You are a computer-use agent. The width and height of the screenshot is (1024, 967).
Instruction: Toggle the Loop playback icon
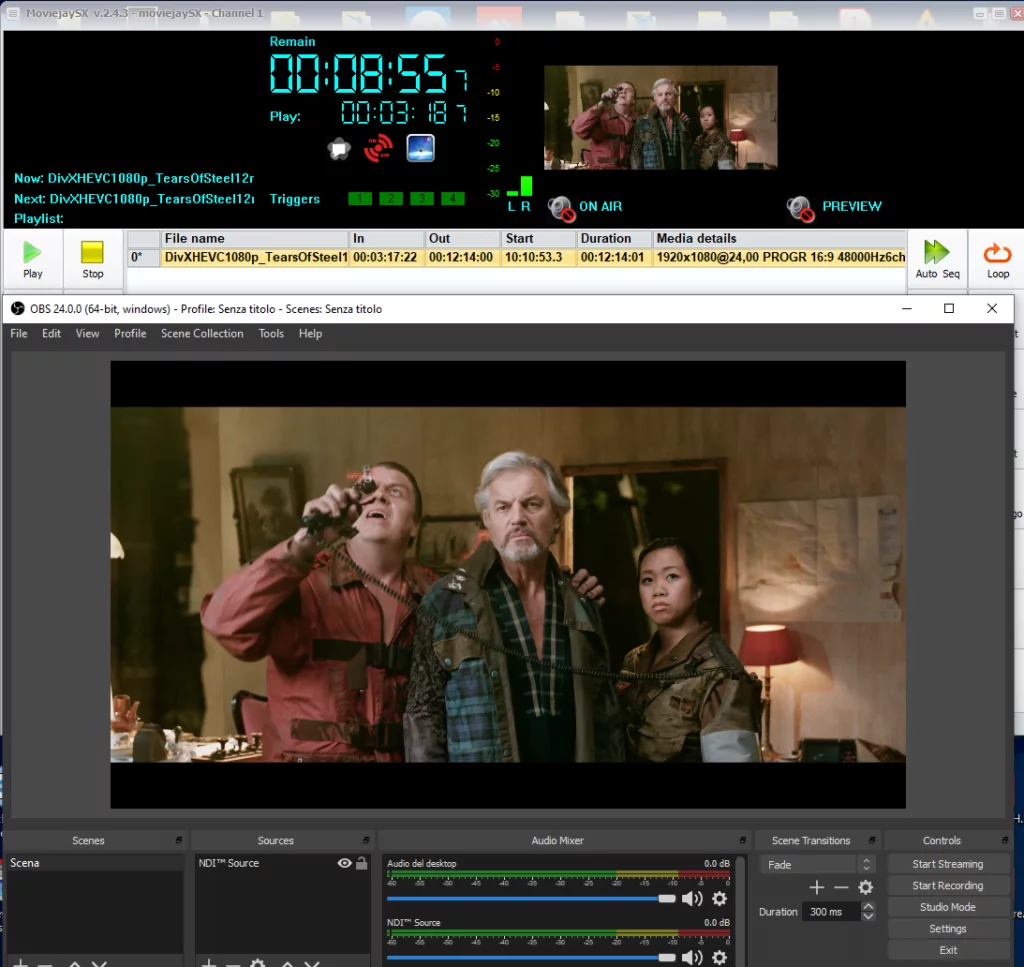coord(997,258)
